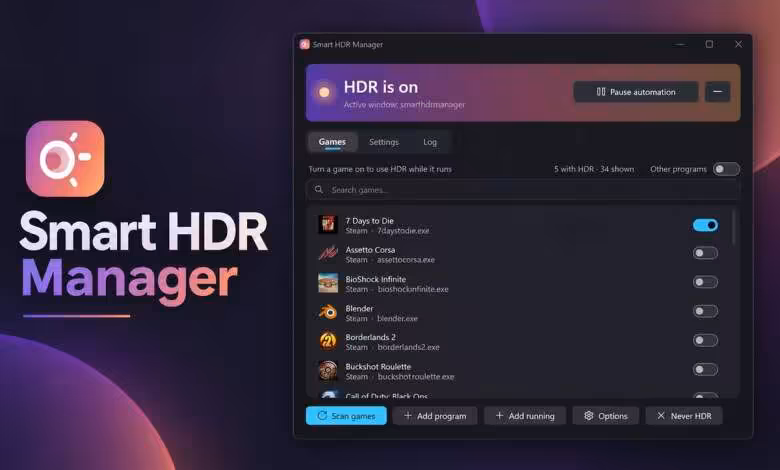Toggle the Other programs switch
Screen dimensions: 780x470
pos(726,169)
